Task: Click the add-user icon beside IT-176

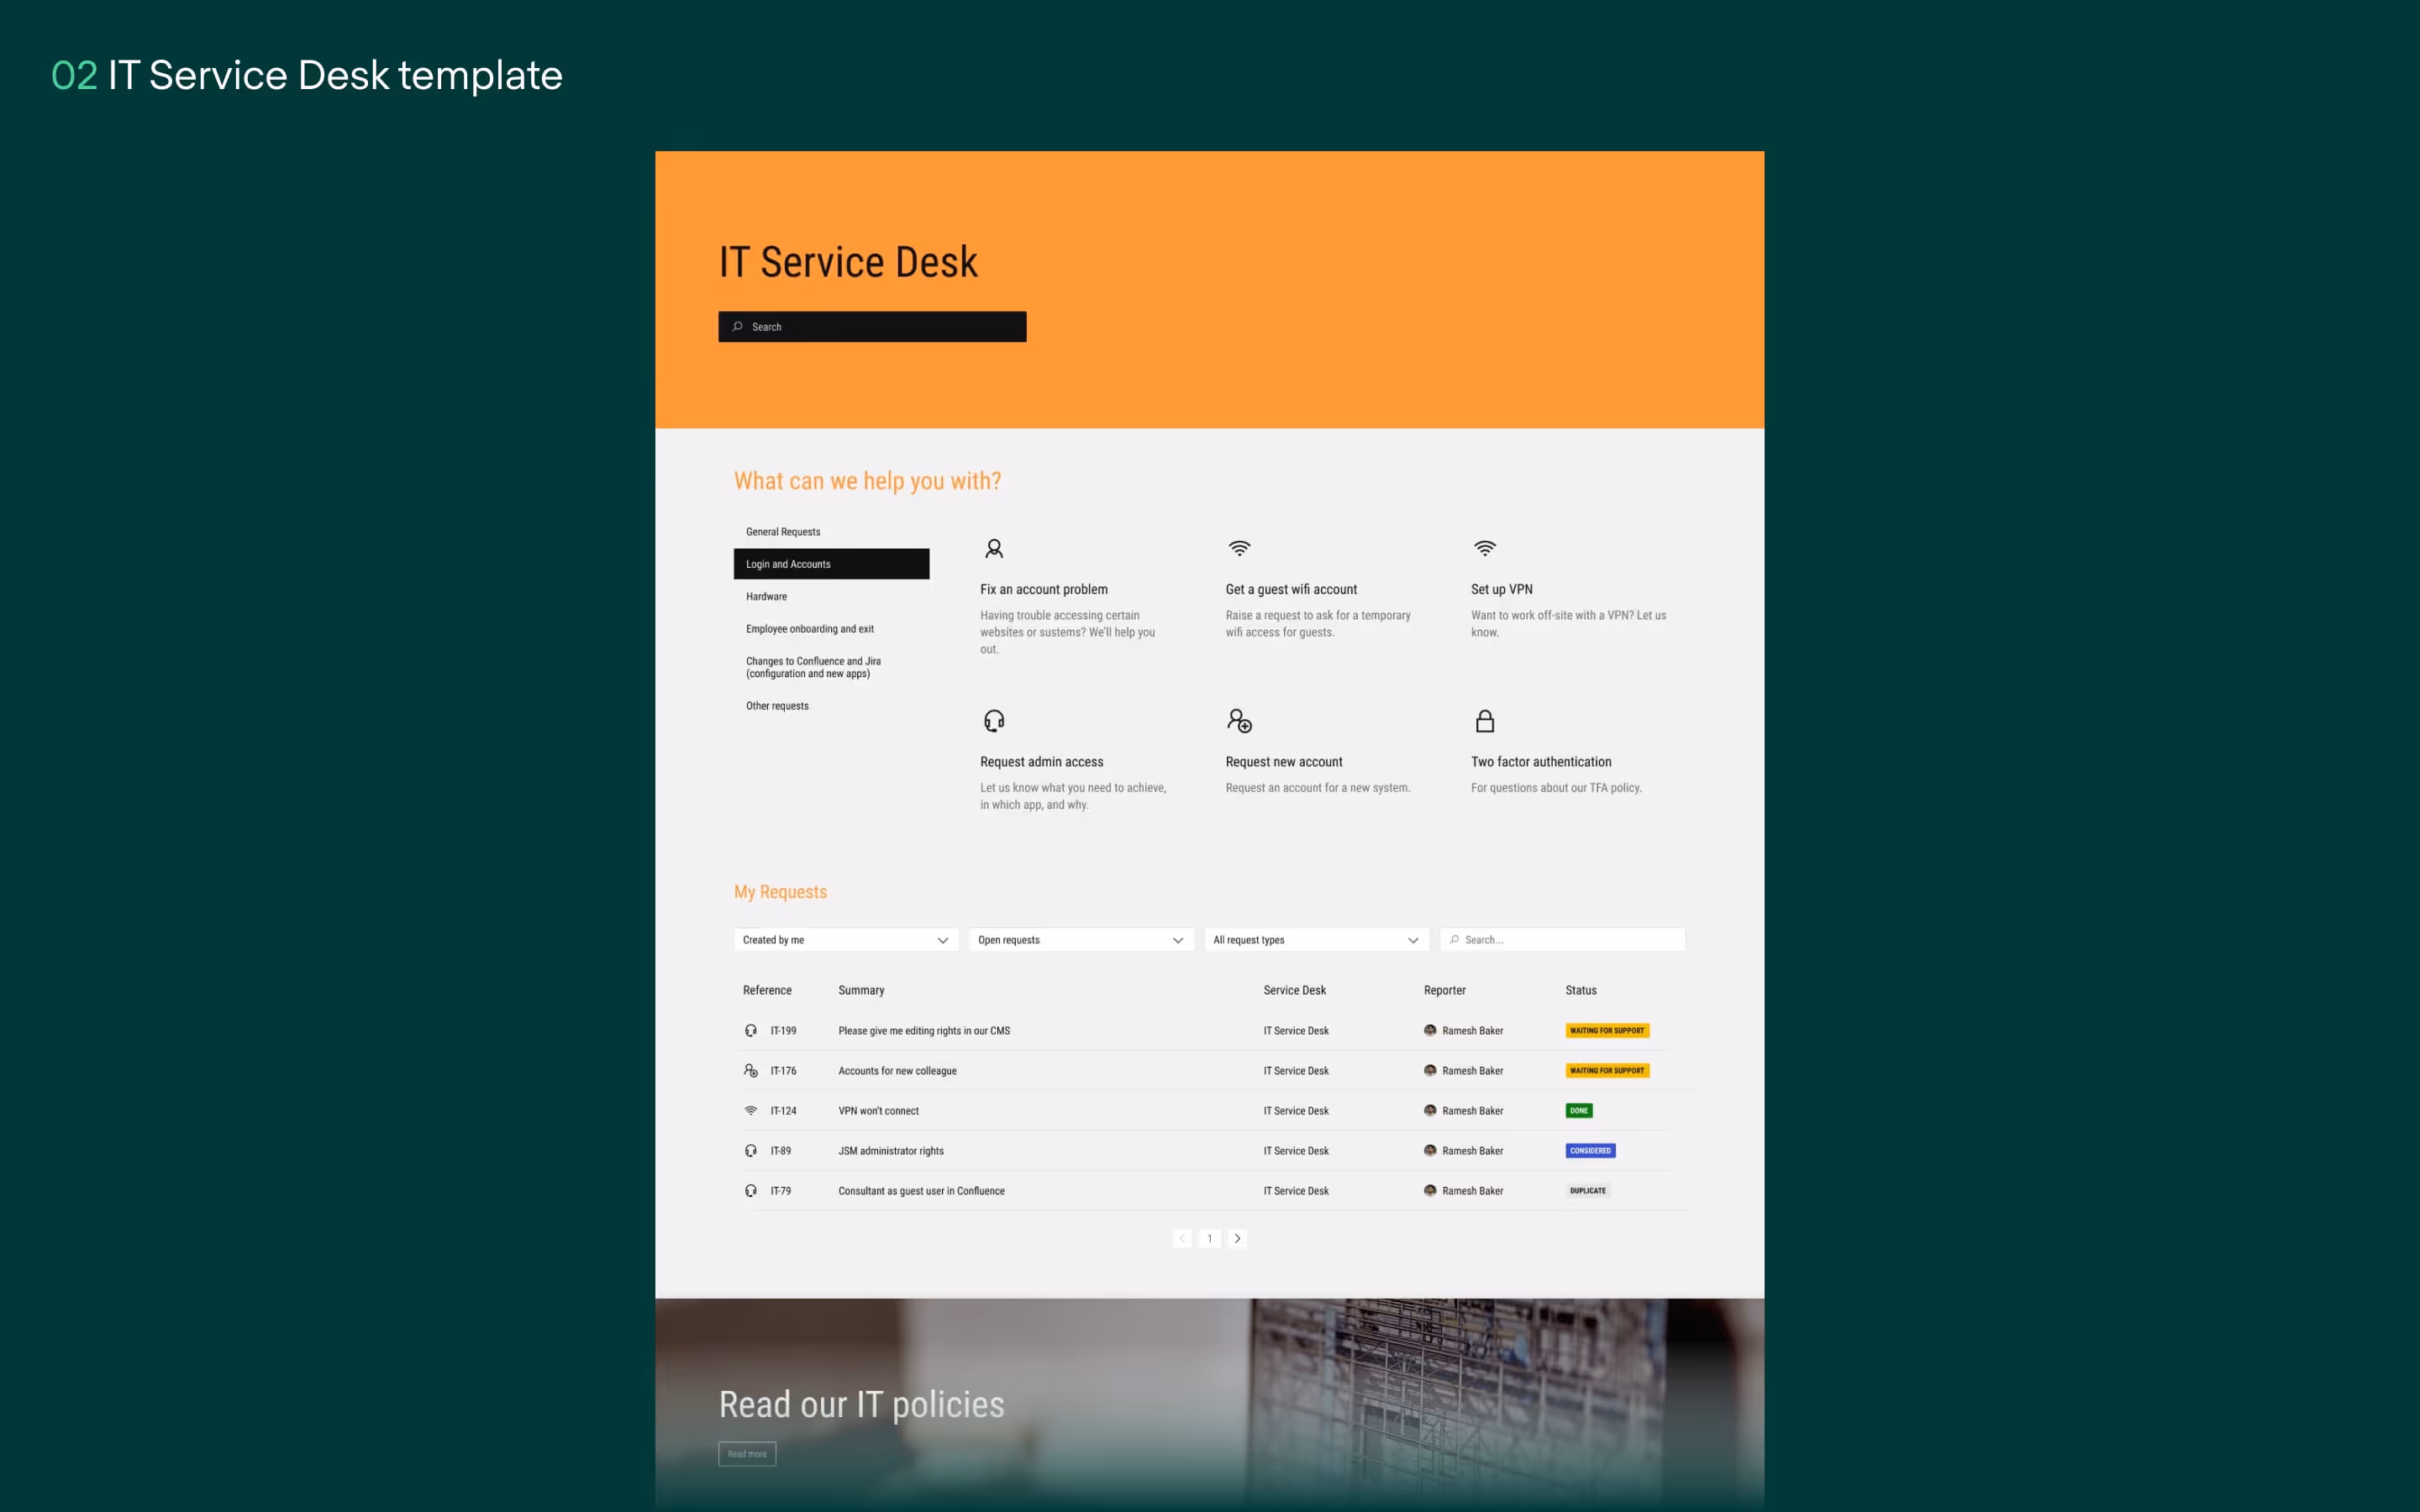Action: coord(751,1071)
